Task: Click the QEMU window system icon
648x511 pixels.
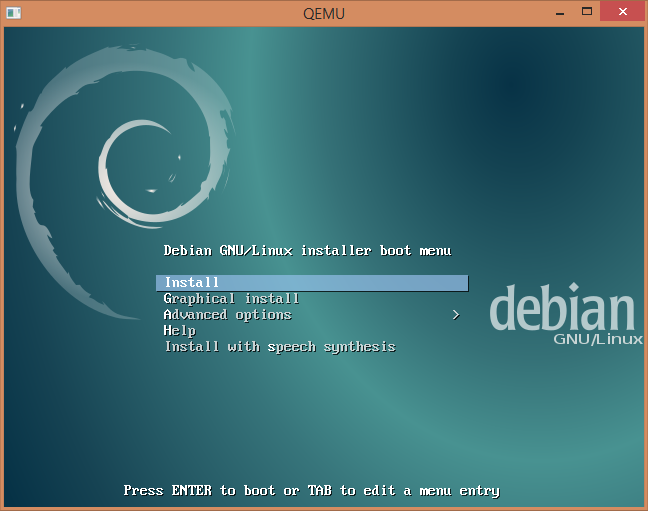Action: tap(14, 13)
